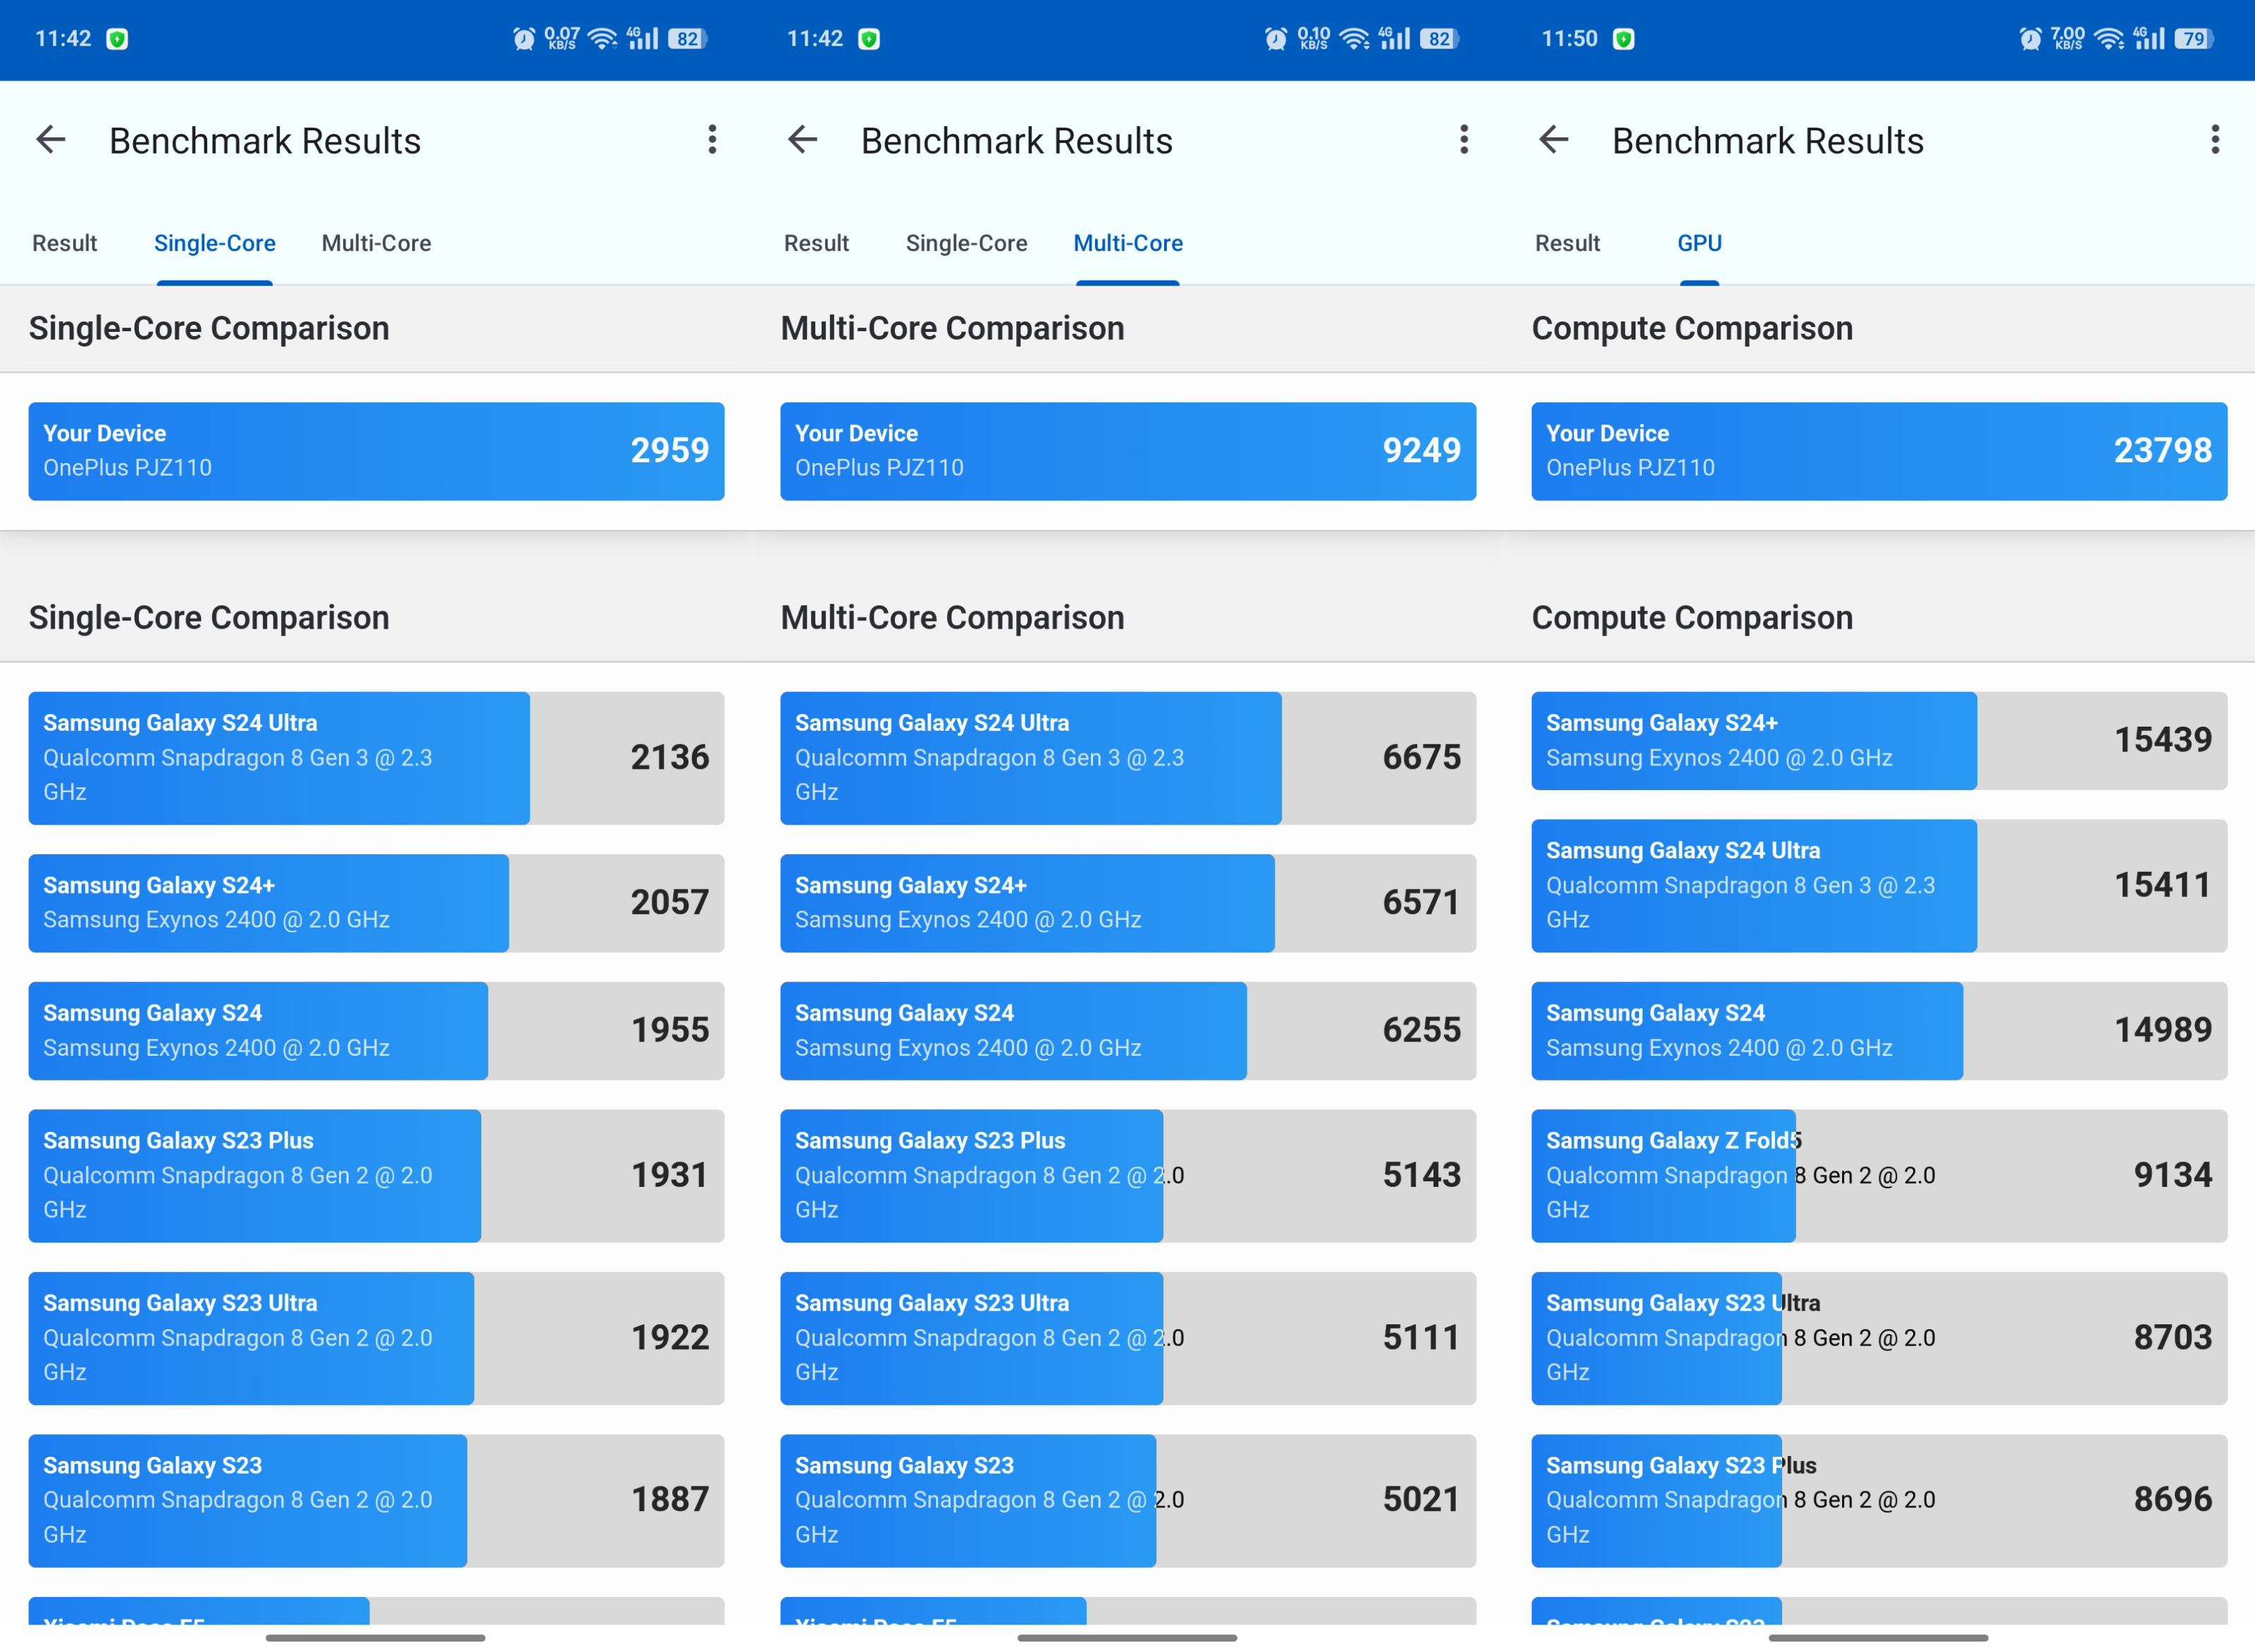This screenshot has height=1652, width=2255.
Task: Tap back arrow in the Single-Core screen
Action: coord(51,140)
